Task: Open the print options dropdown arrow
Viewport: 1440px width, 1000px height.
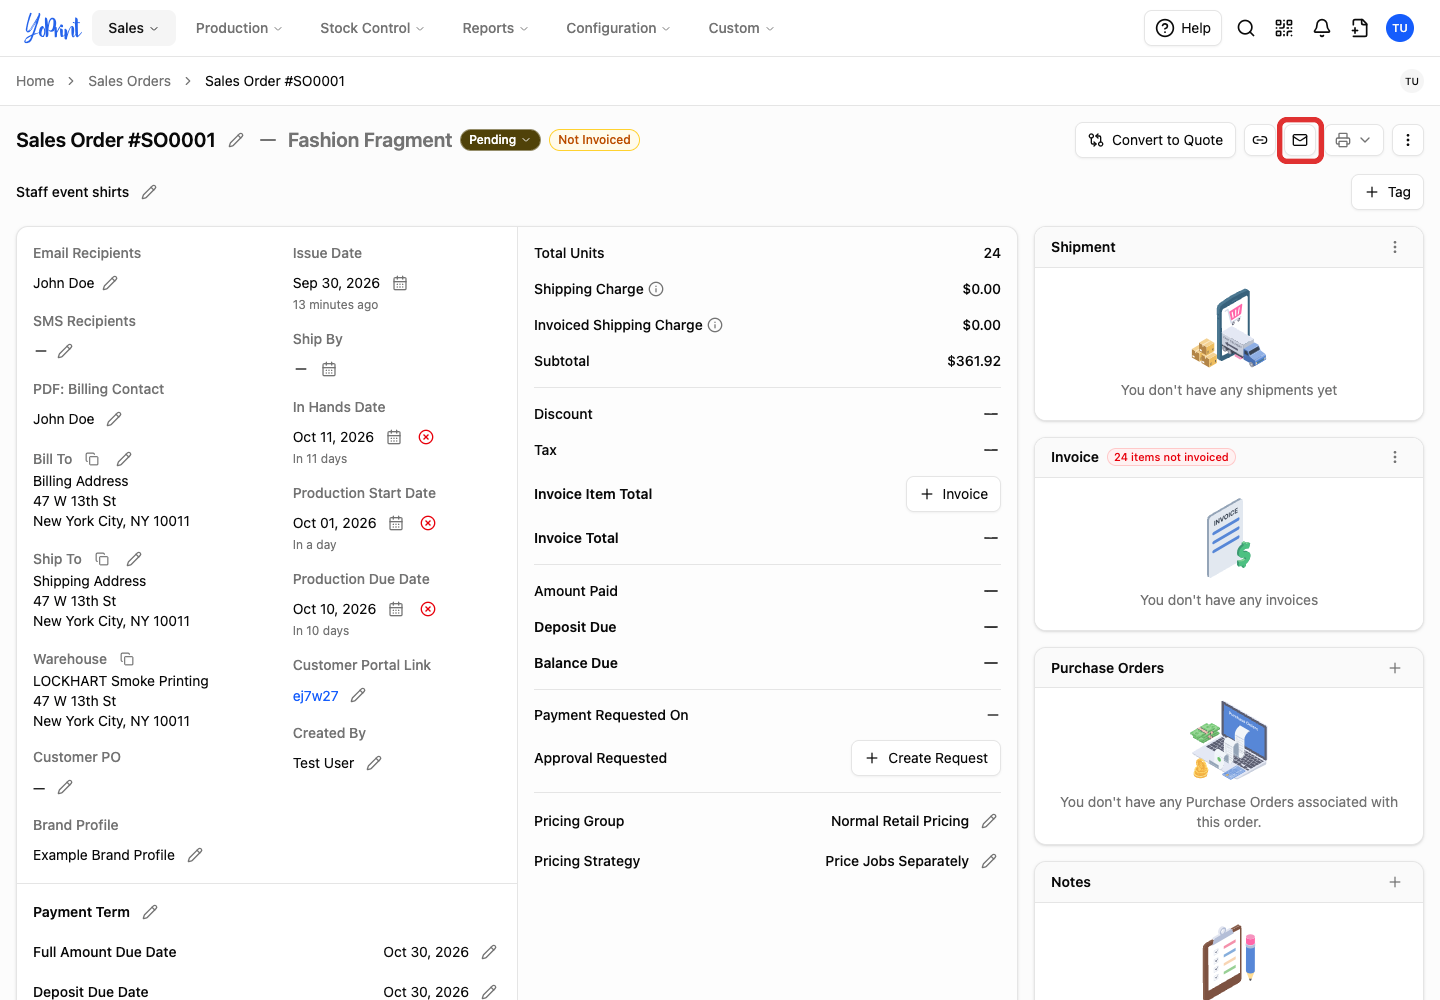Action: click(x=1365, y=140)
